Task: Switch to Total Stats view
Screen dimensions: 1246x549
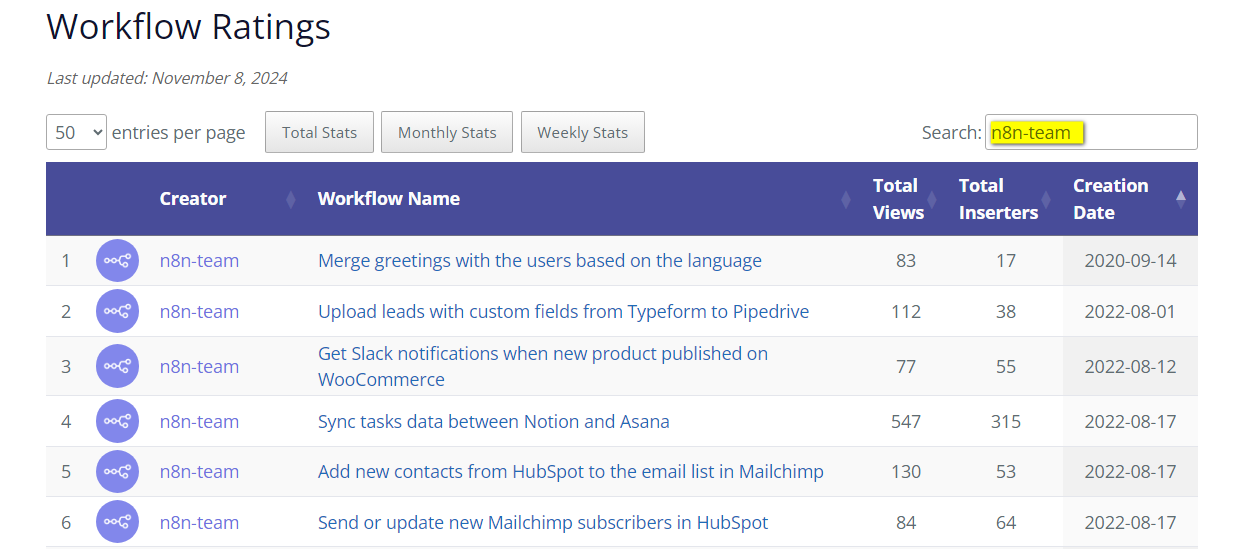Action: 319,132
